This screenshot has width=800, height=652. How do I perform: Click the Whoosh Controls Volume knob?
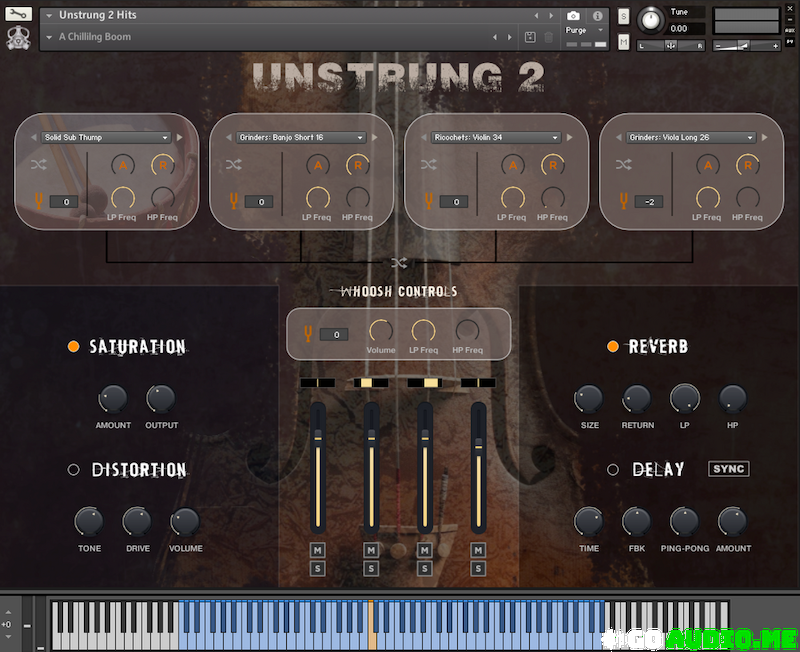pos(381,331)
